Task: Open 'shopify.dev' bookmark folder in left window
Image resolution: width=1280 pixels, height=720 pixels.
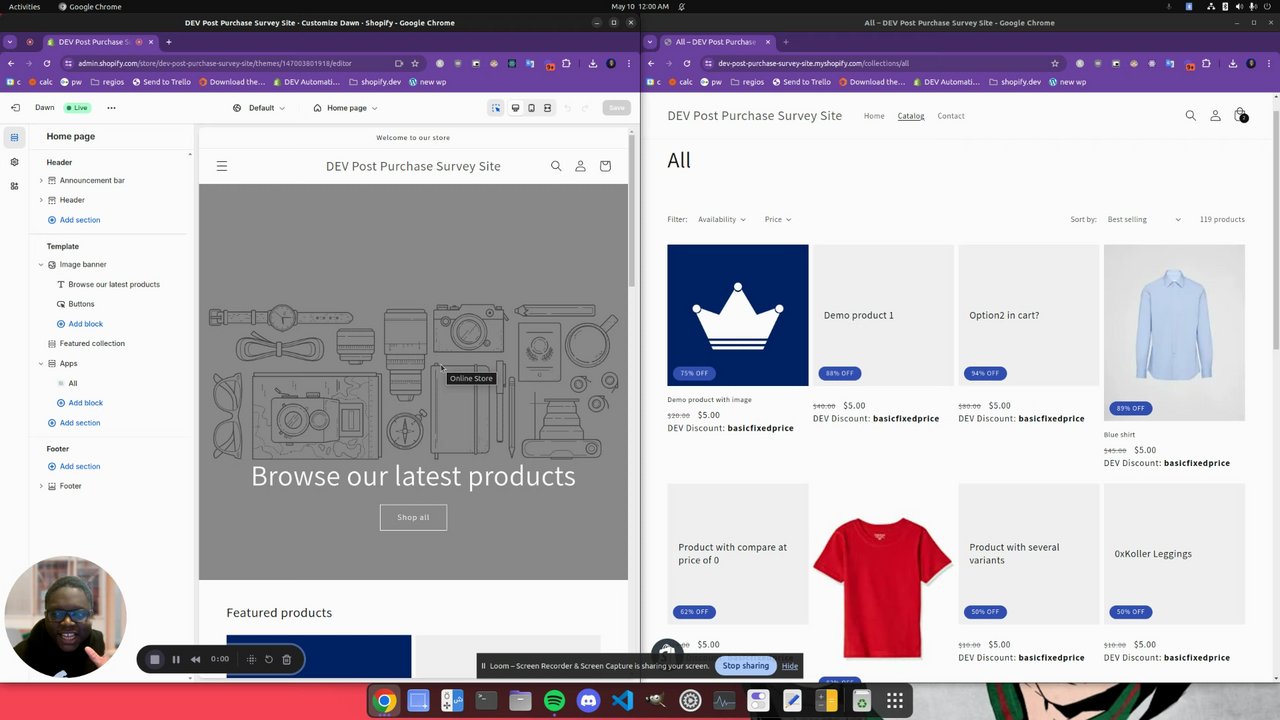Action: click(375, 82)
